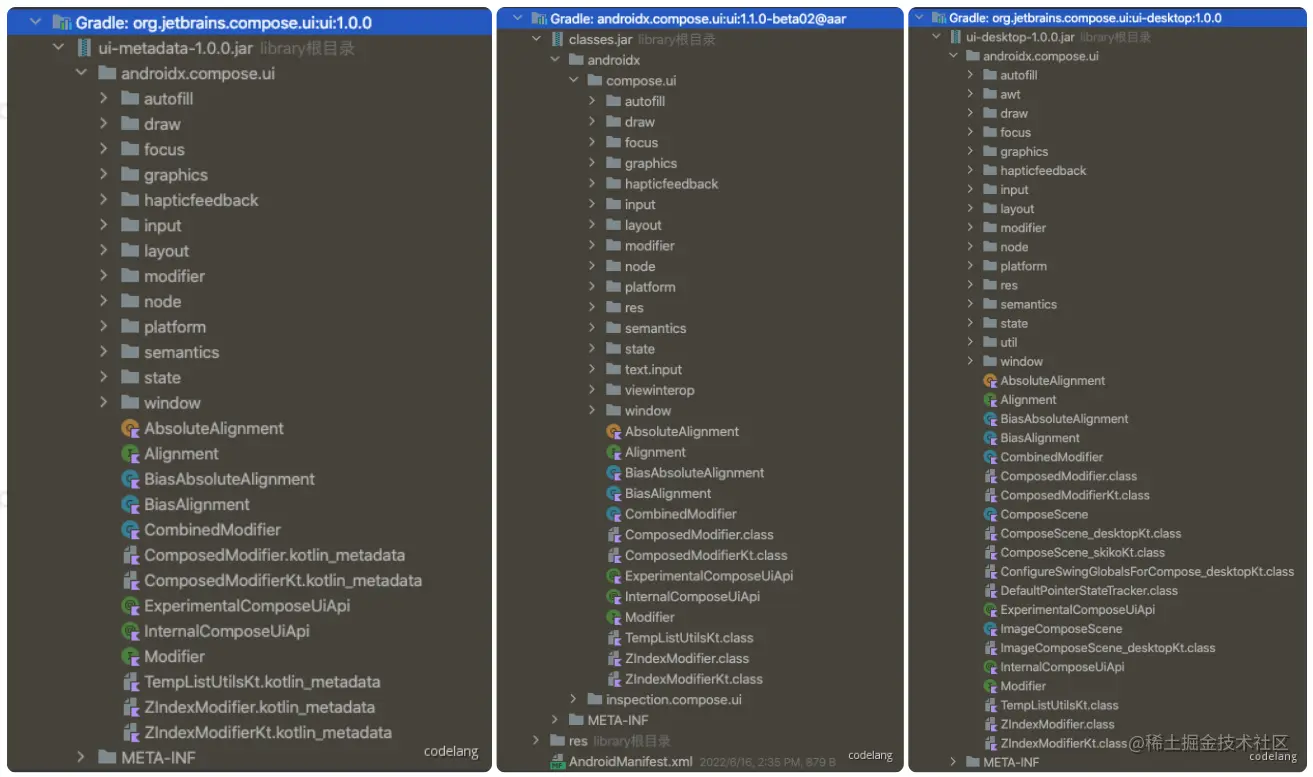Click InternalComposeUiApi annotation icon in middle panel
This screenshot has height=777, width=1313.
coord(614,597)
